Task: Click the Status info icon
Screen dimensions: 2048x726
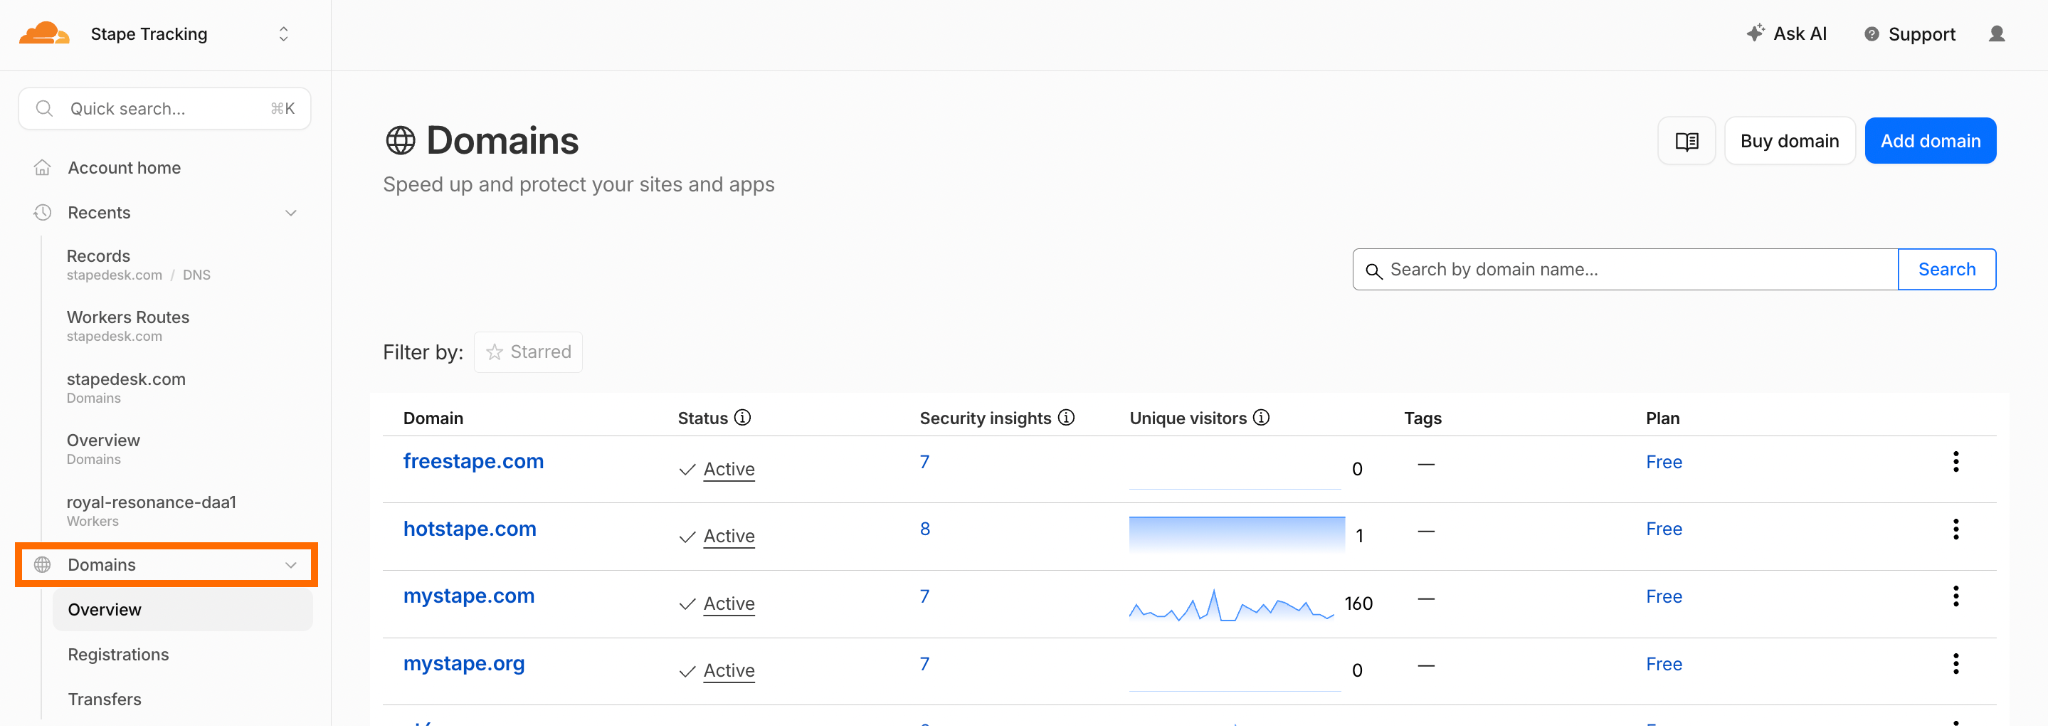Action: coord(742,417)
